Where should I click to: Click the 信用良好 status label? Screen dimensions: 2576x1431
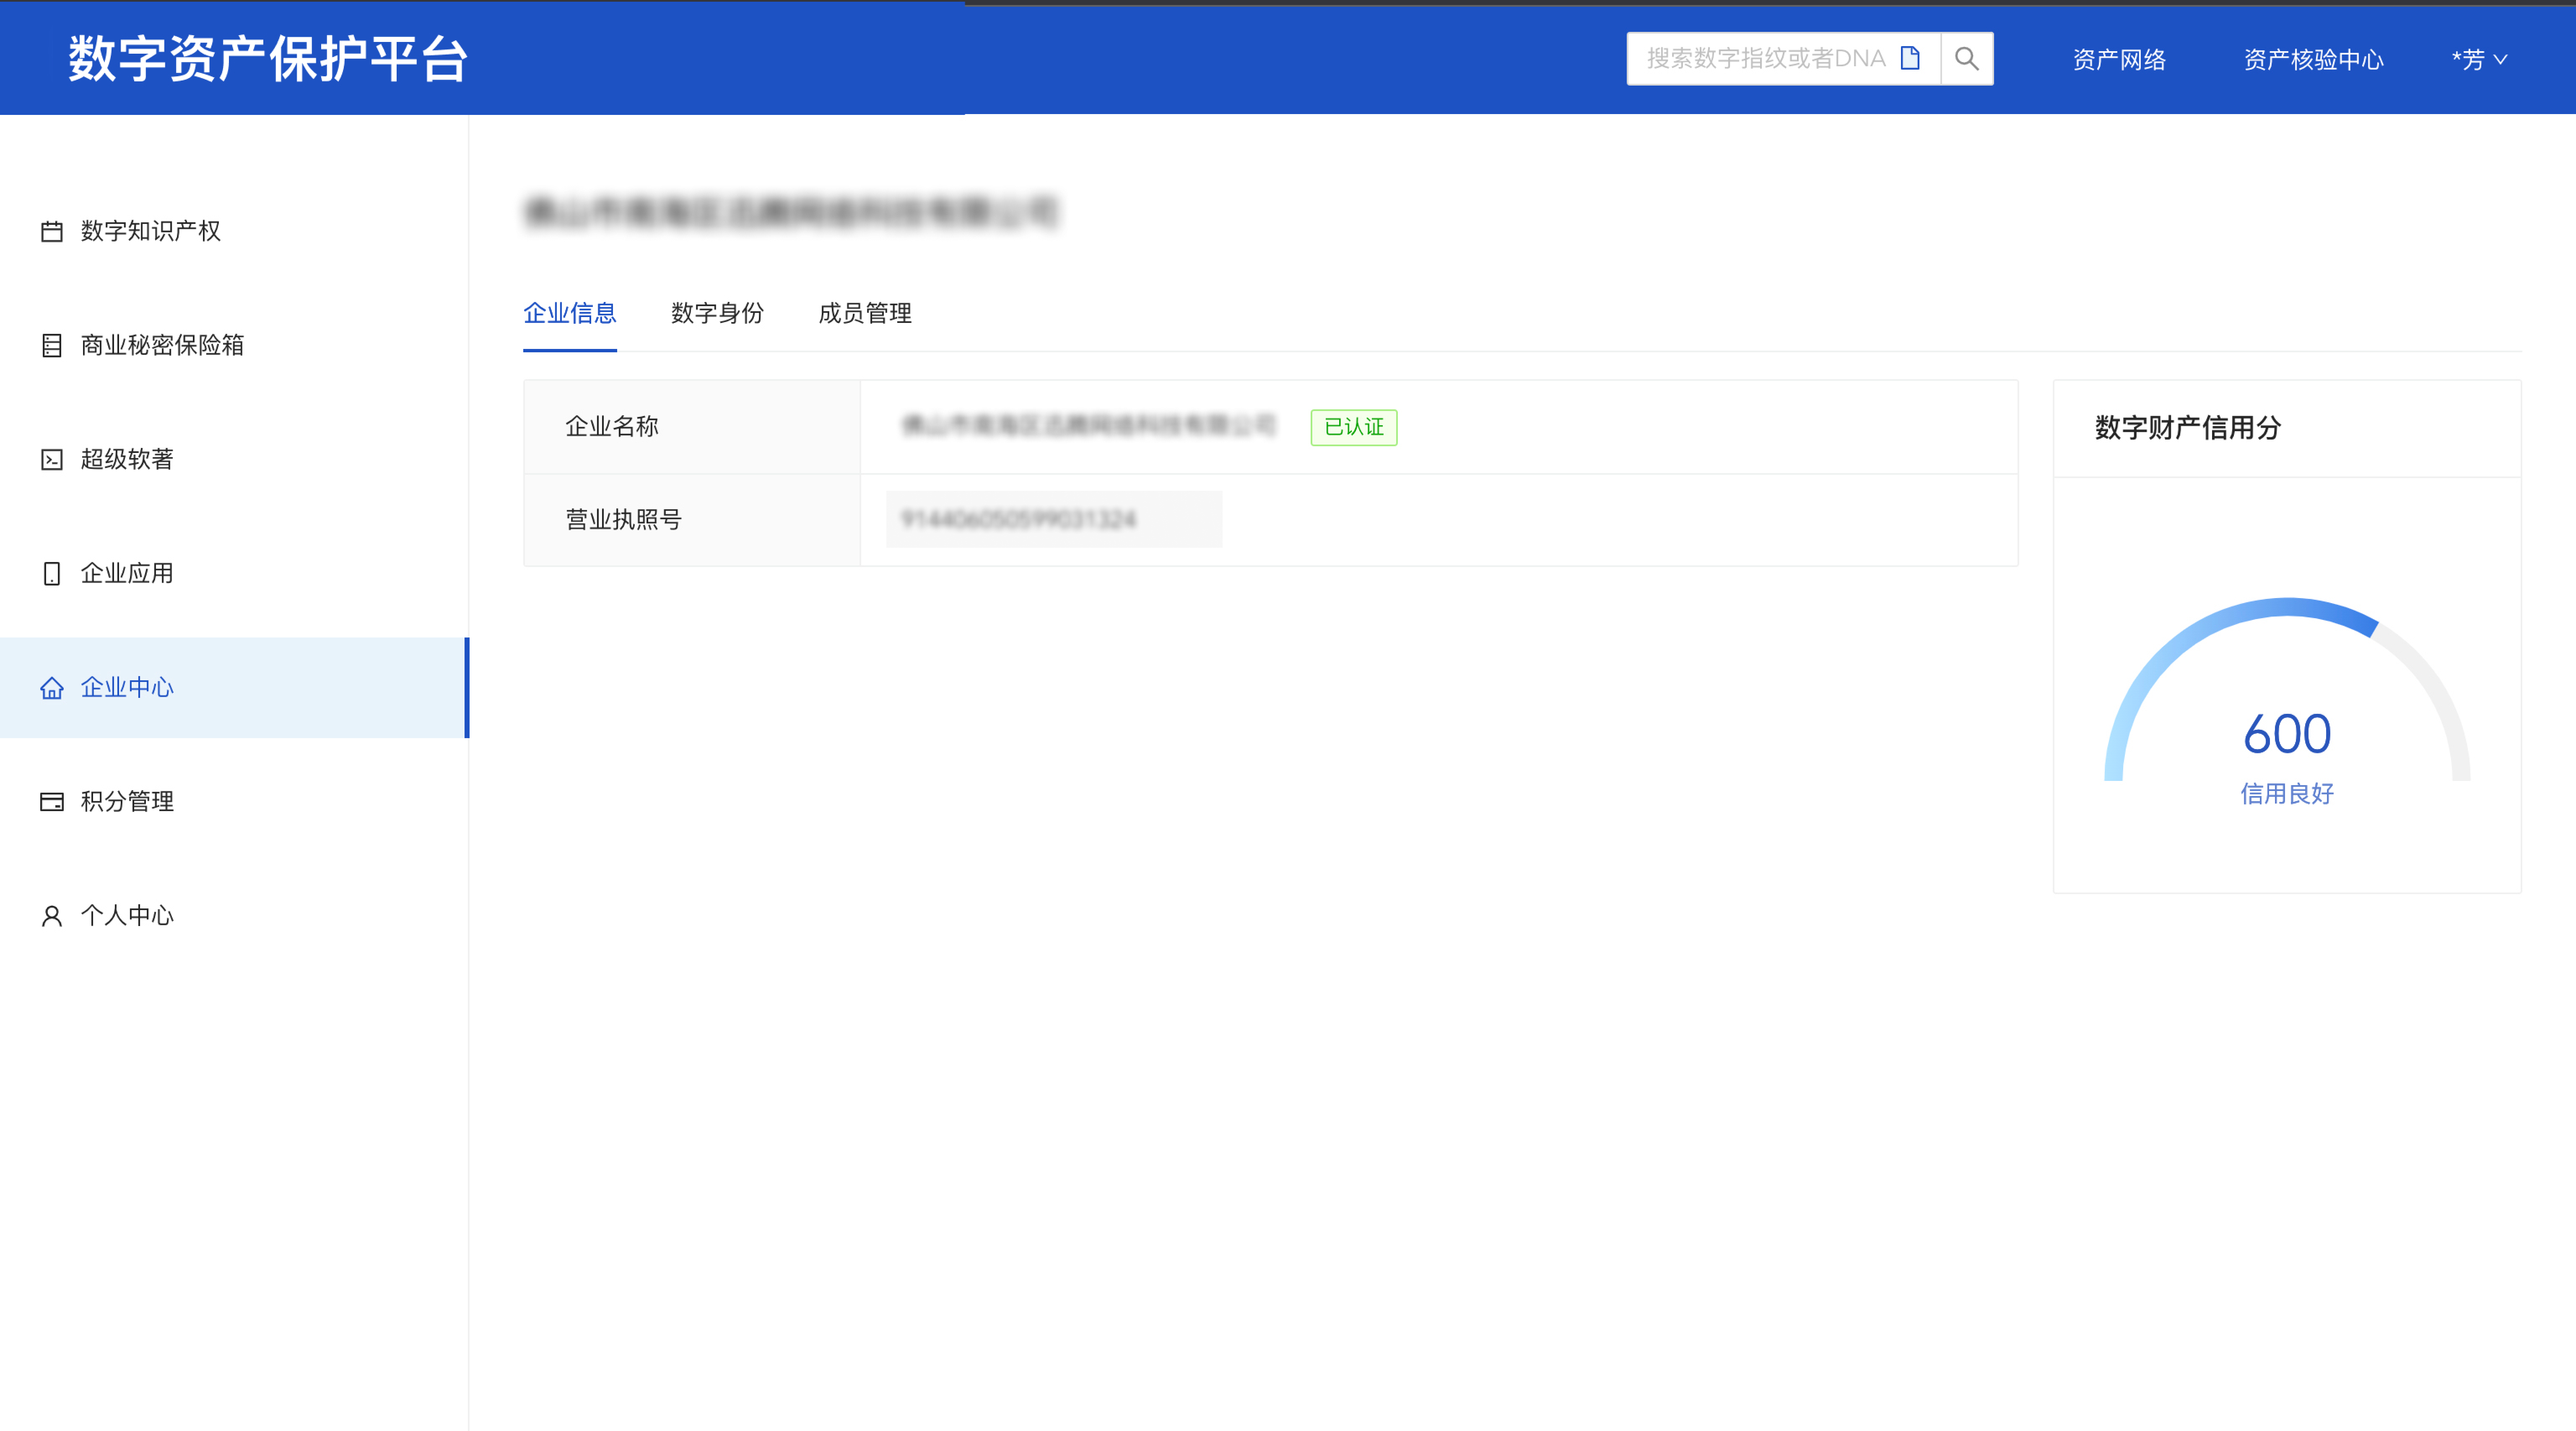[x=2287, y=794]
